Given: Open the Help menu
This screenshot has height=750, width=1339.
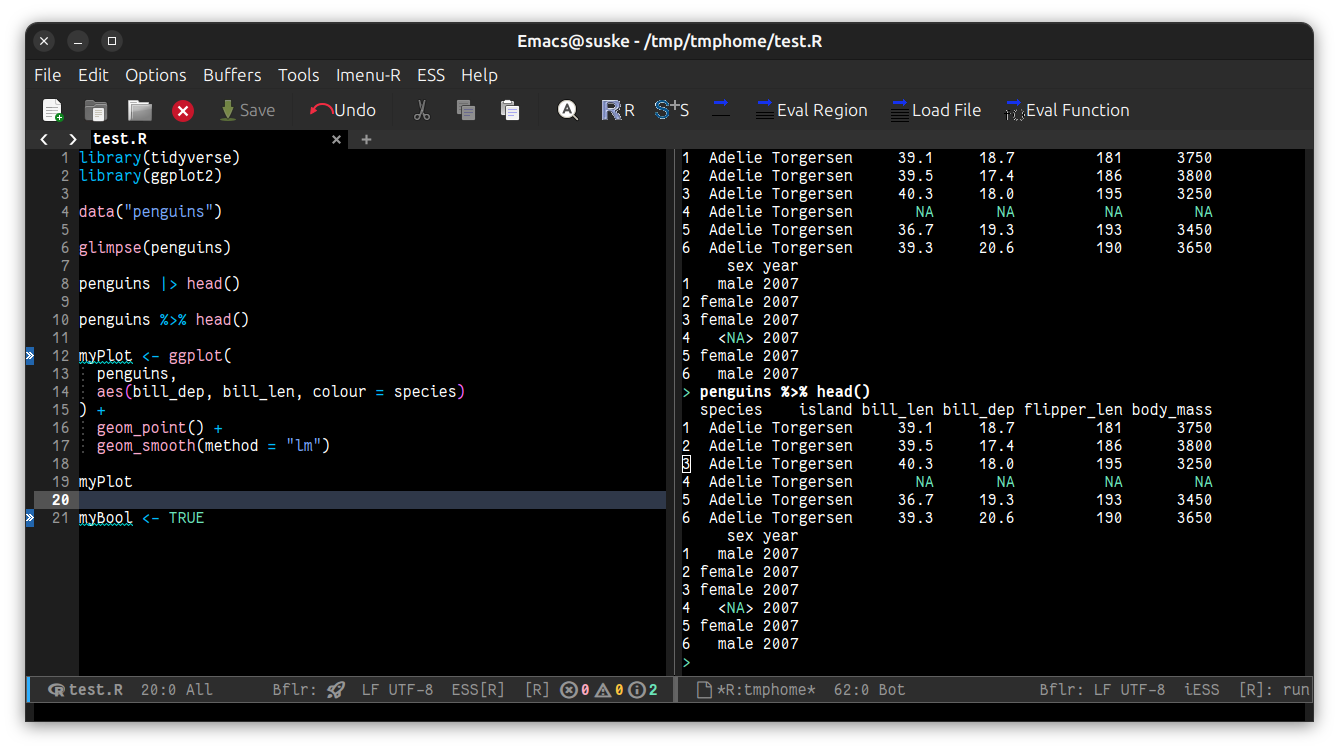Looking at the screenshot, I should pos(479,75).
